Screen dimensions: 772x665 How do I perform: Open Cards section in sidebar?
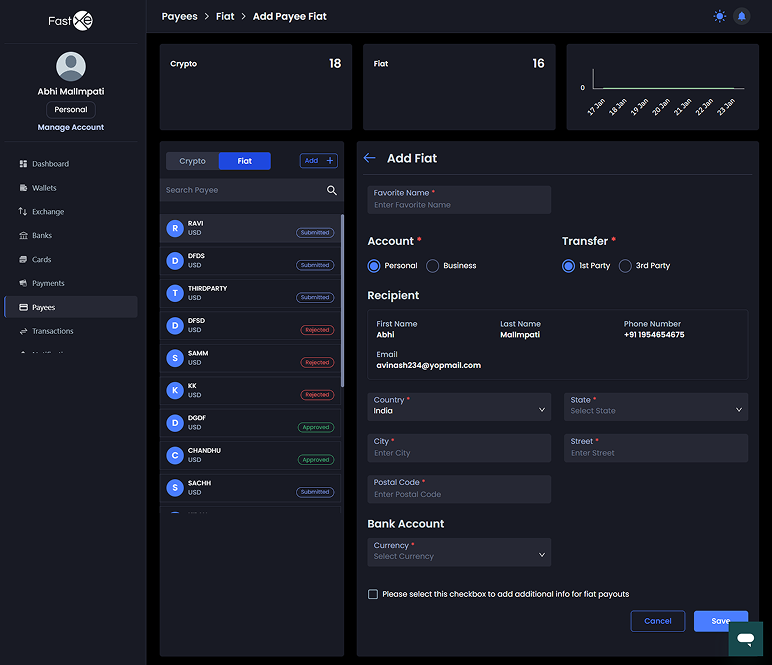pos(41,260)
